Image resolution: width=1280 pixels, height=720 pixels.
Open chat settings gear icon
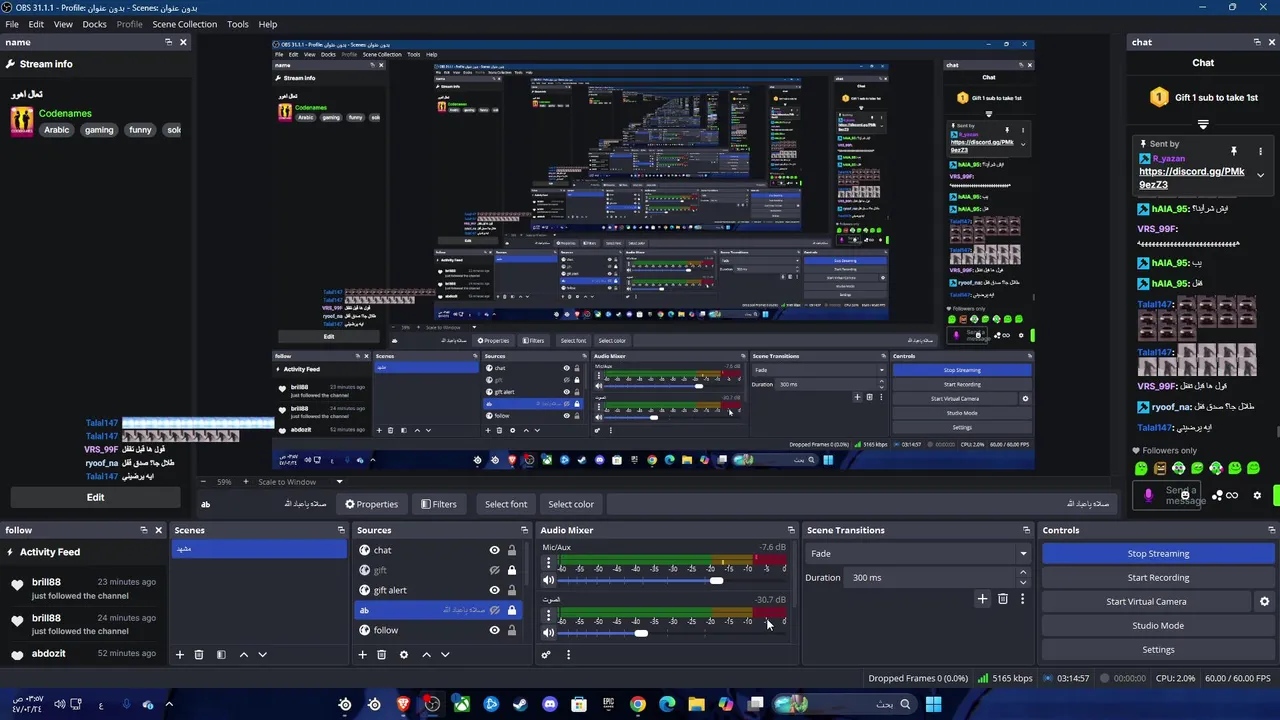click(x=1257, y=494)
